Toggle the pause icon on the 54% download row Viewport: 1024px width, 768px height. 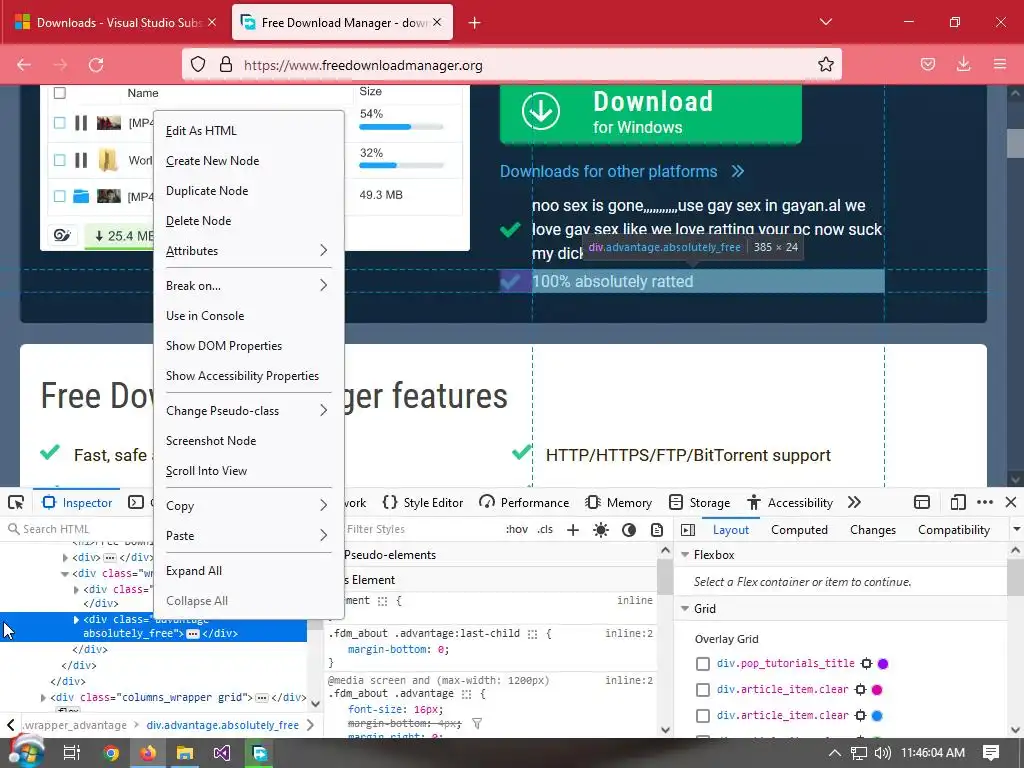tap(81, 123)
